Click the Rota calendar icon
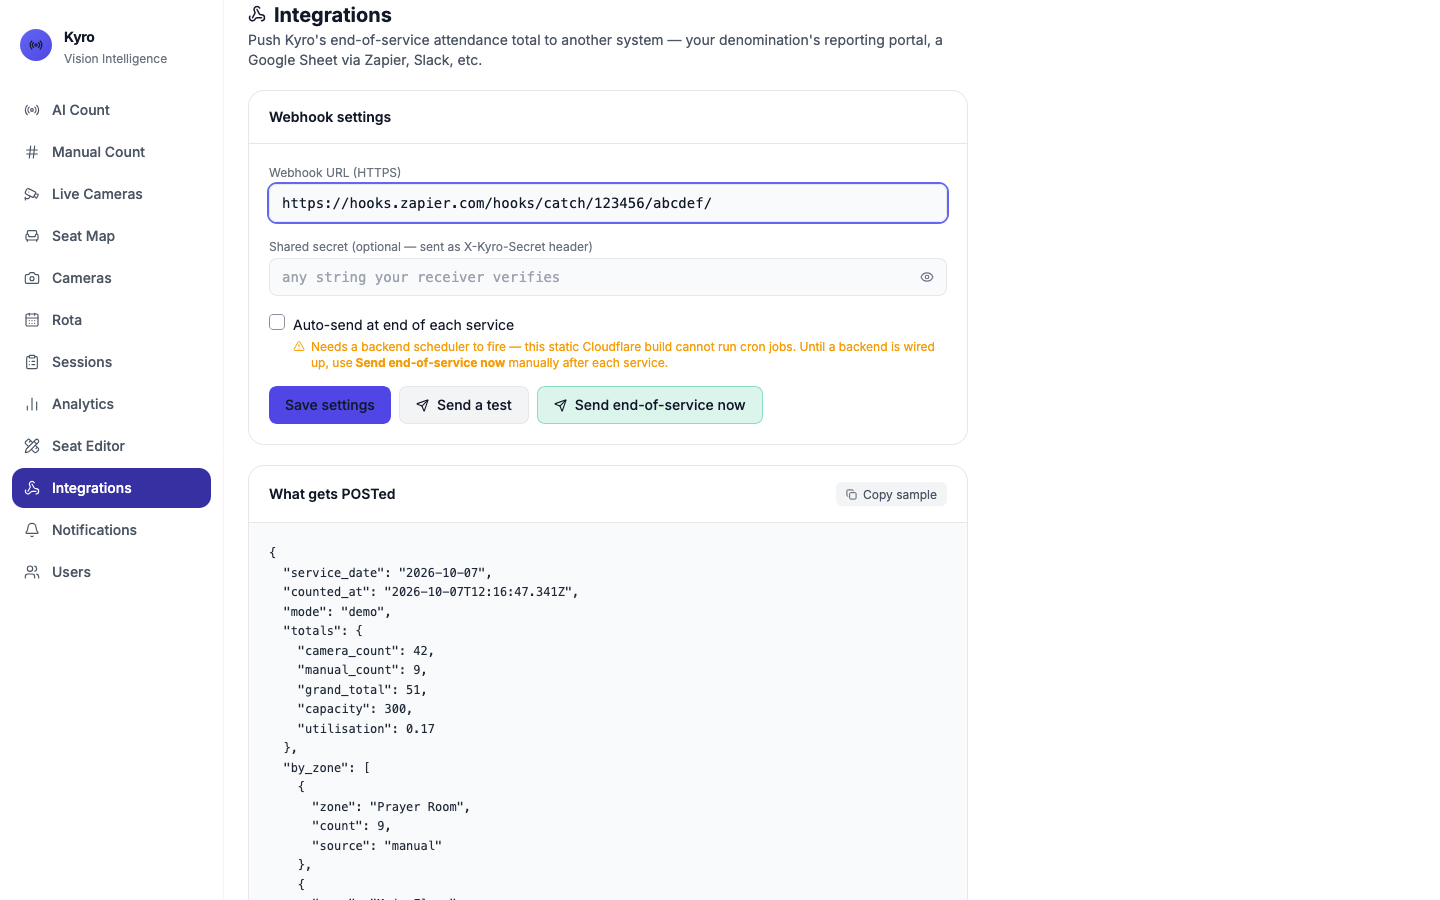1440x900 pixels. click(32, 320)
